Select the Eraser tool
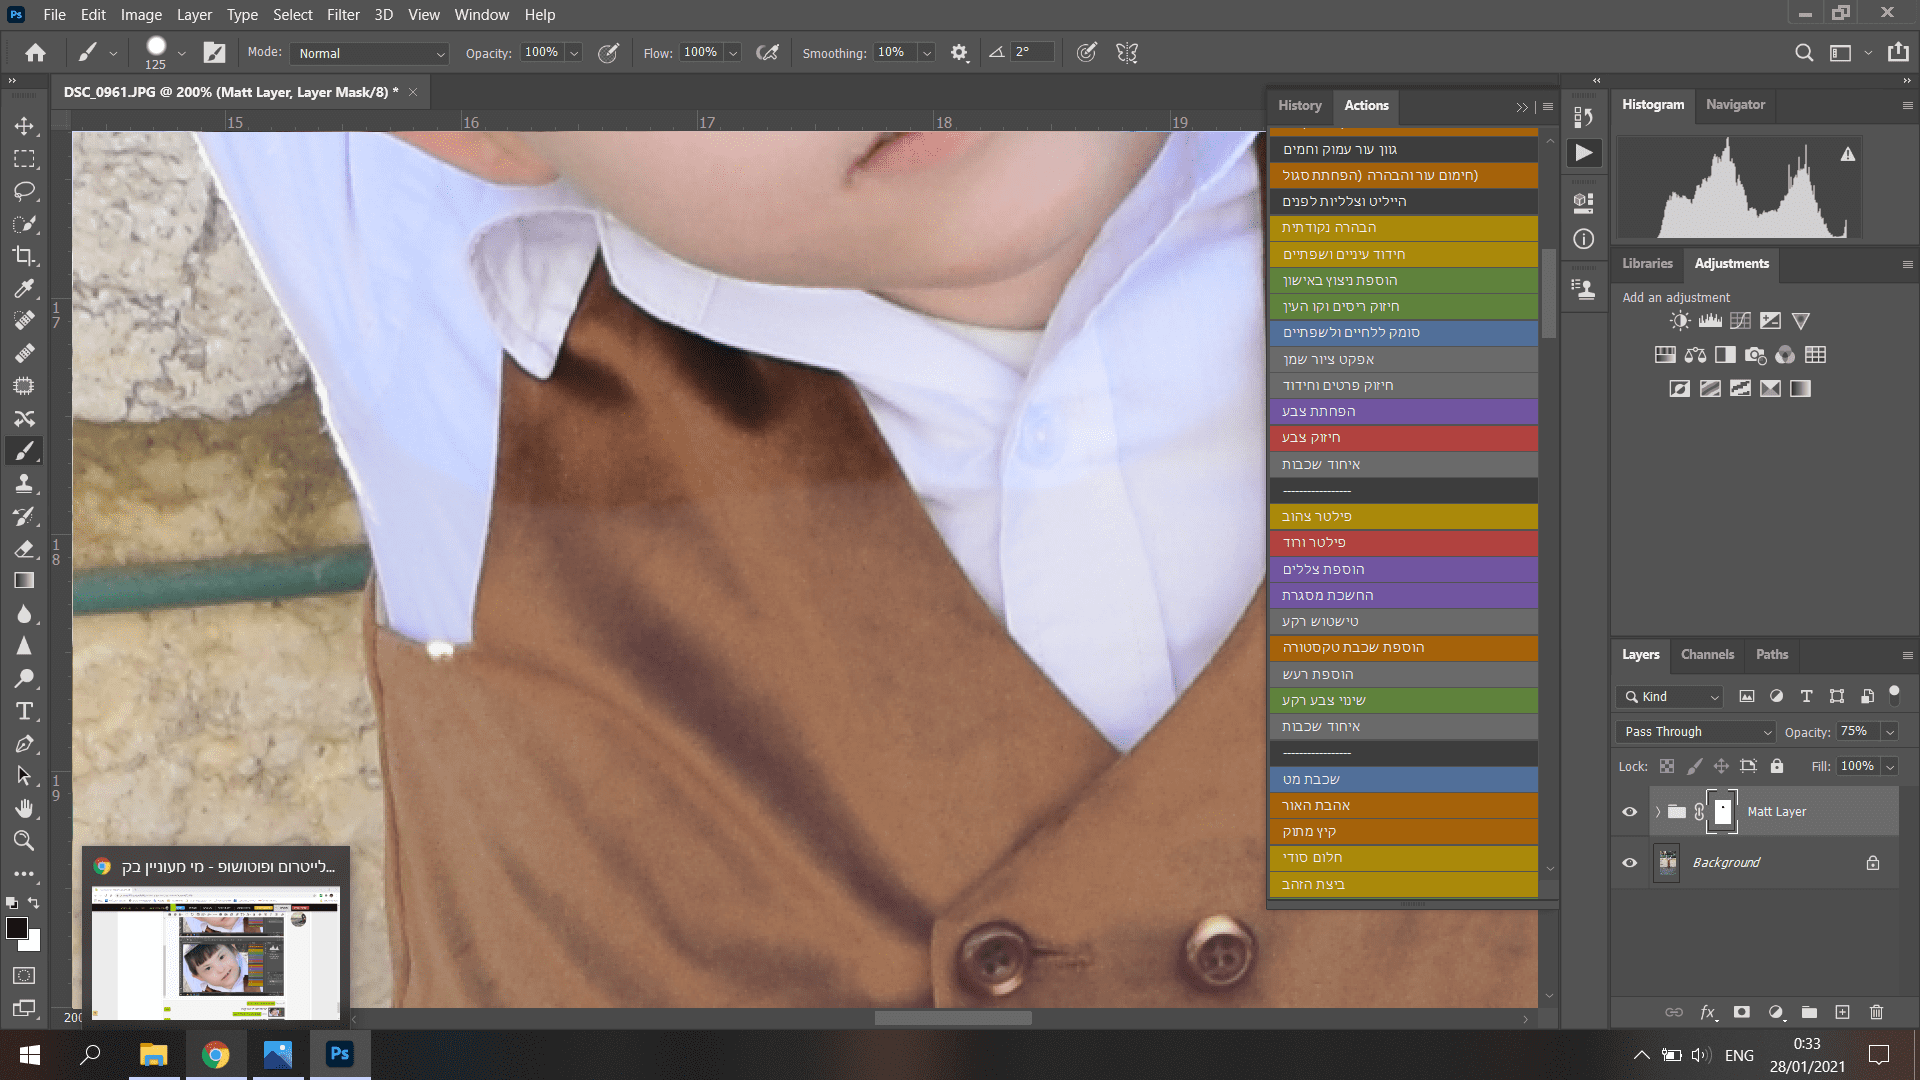The height and width of the screenshot is (1080, 1920). point(24,549)
